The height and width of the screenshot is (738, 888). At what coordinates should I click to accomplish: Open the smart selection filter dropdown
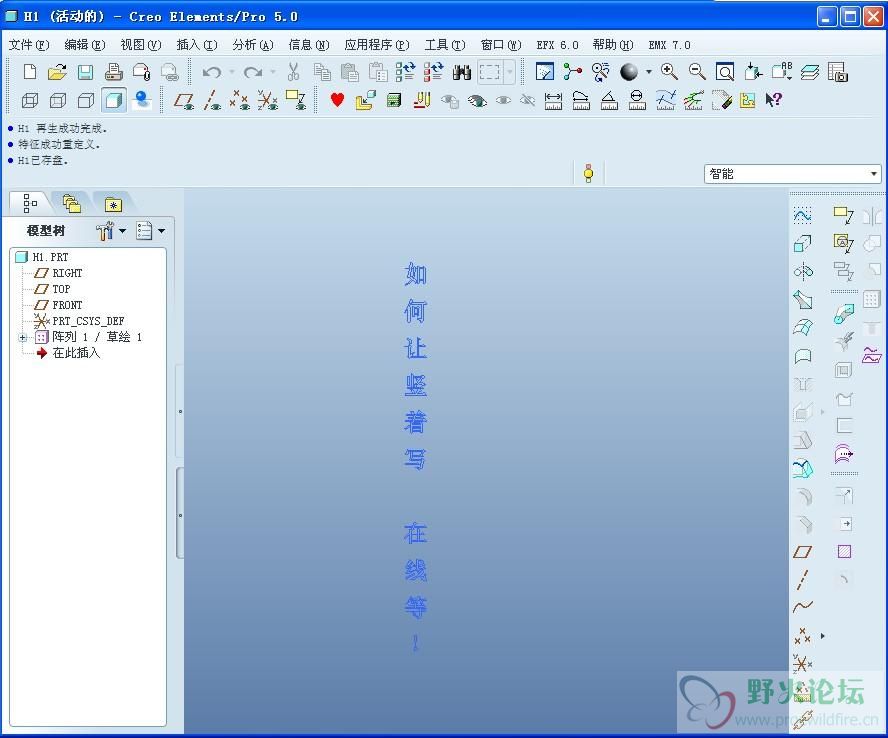tap(793, 174)
